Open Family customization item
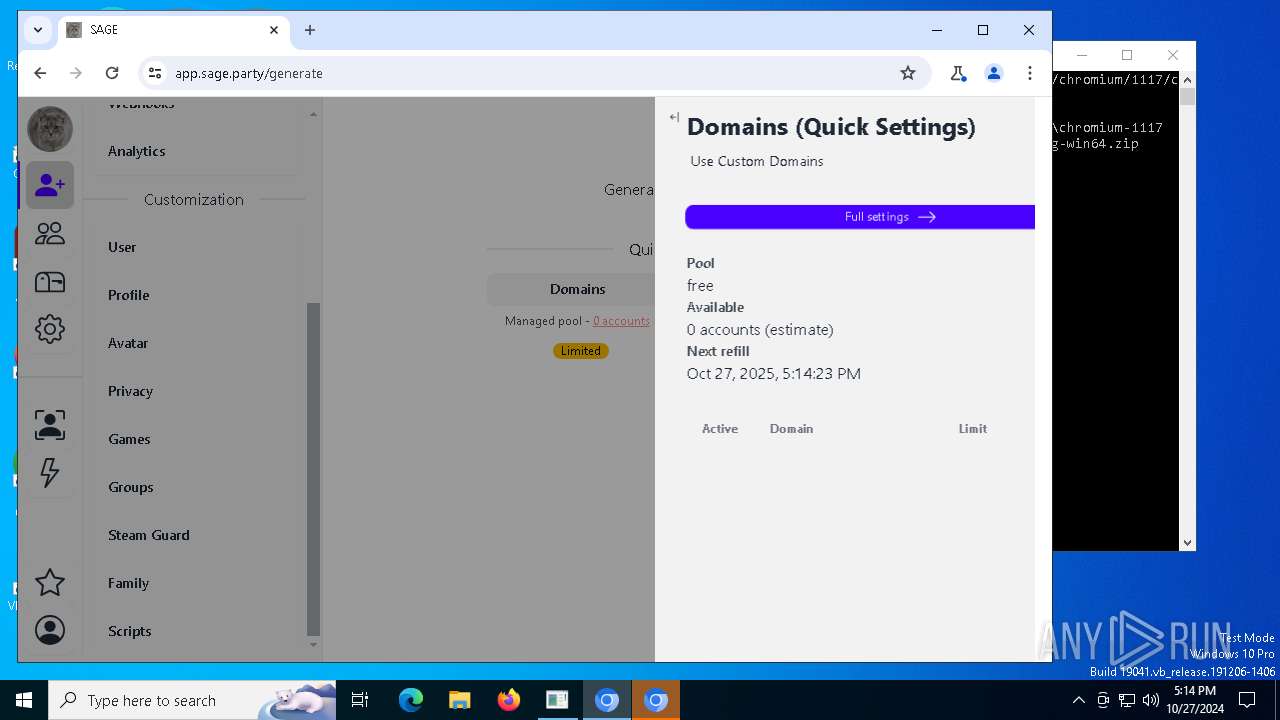The width and height of the screenshot is (1280, 720). pos(128,583)
